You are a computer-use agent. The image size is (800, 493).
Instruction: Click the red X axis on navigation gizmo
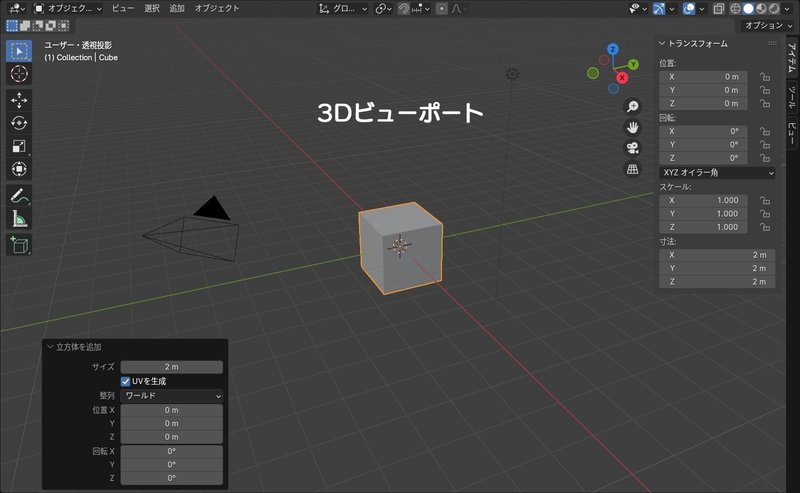click(x=622, y=78)
